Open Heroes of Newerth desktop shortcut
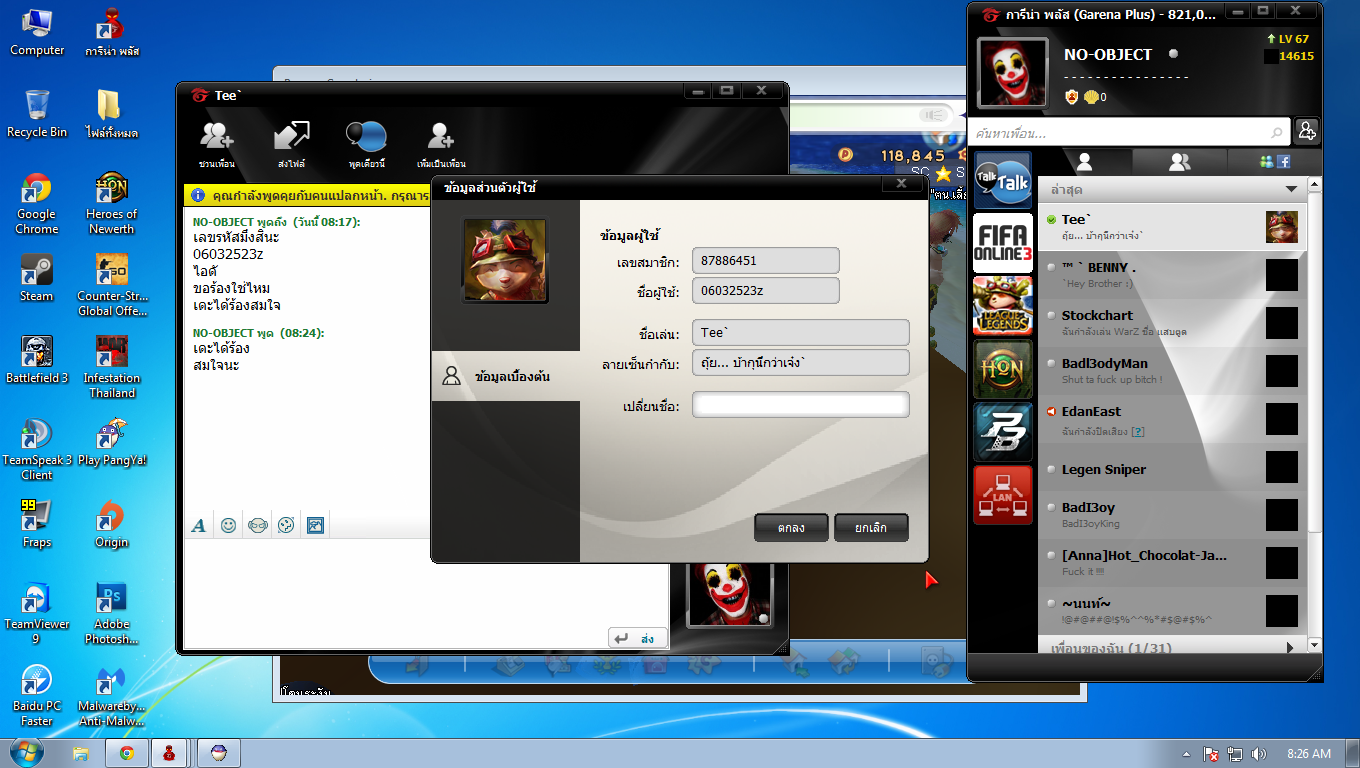Image resolution: width=1360 pixels, height=768 pixels. (x=111, y=203)
